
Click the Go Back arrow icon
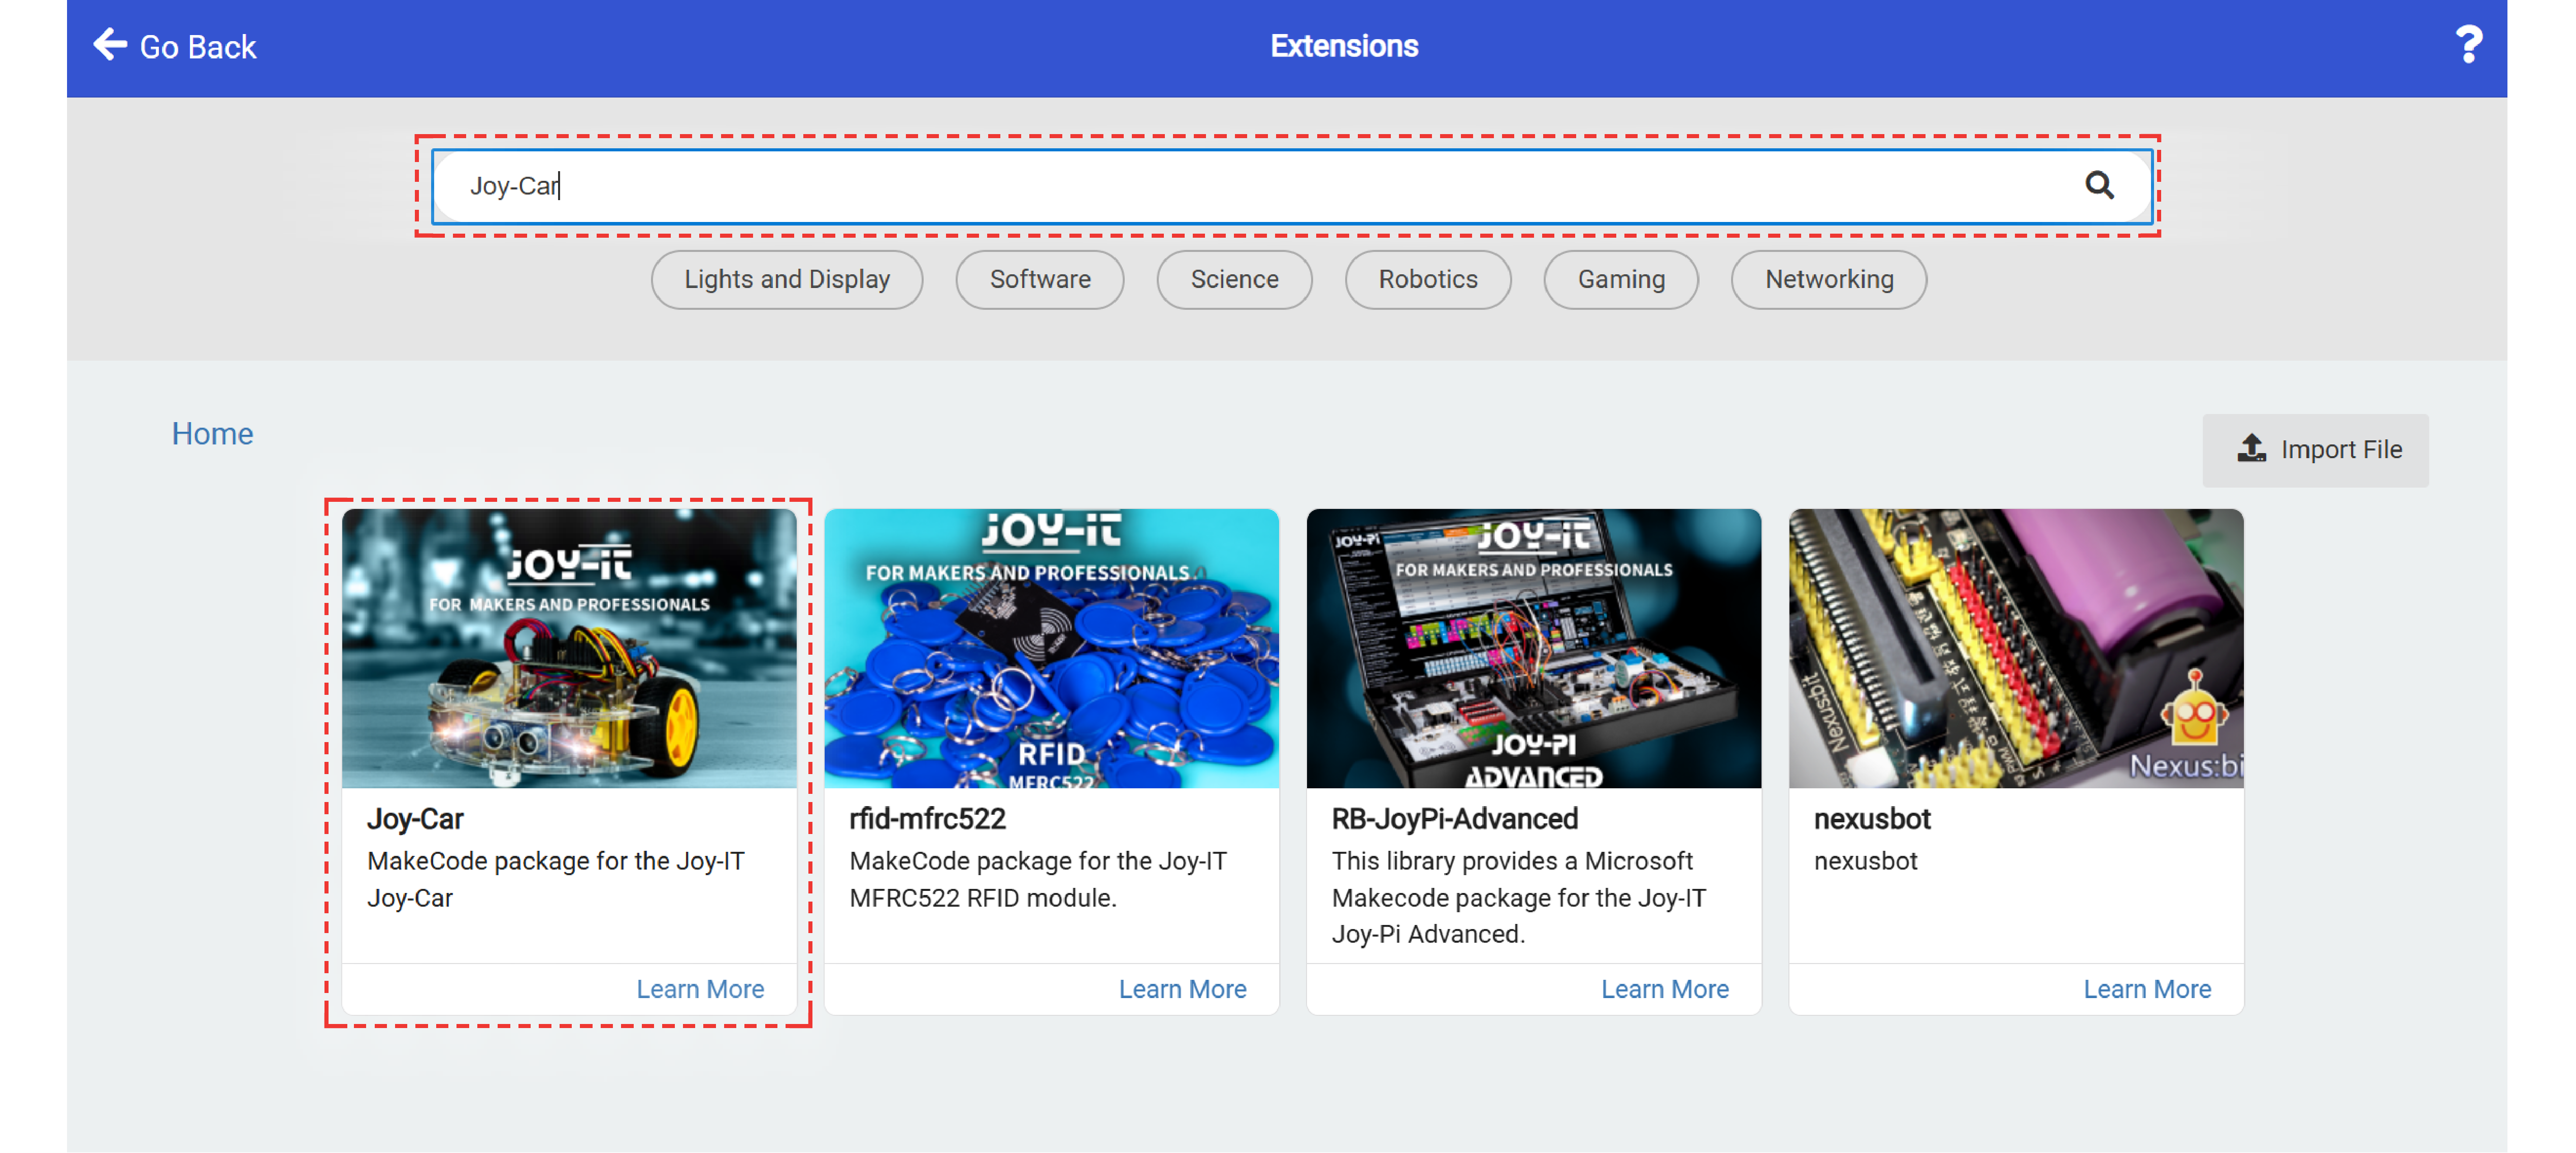click(x=110, y=45)
